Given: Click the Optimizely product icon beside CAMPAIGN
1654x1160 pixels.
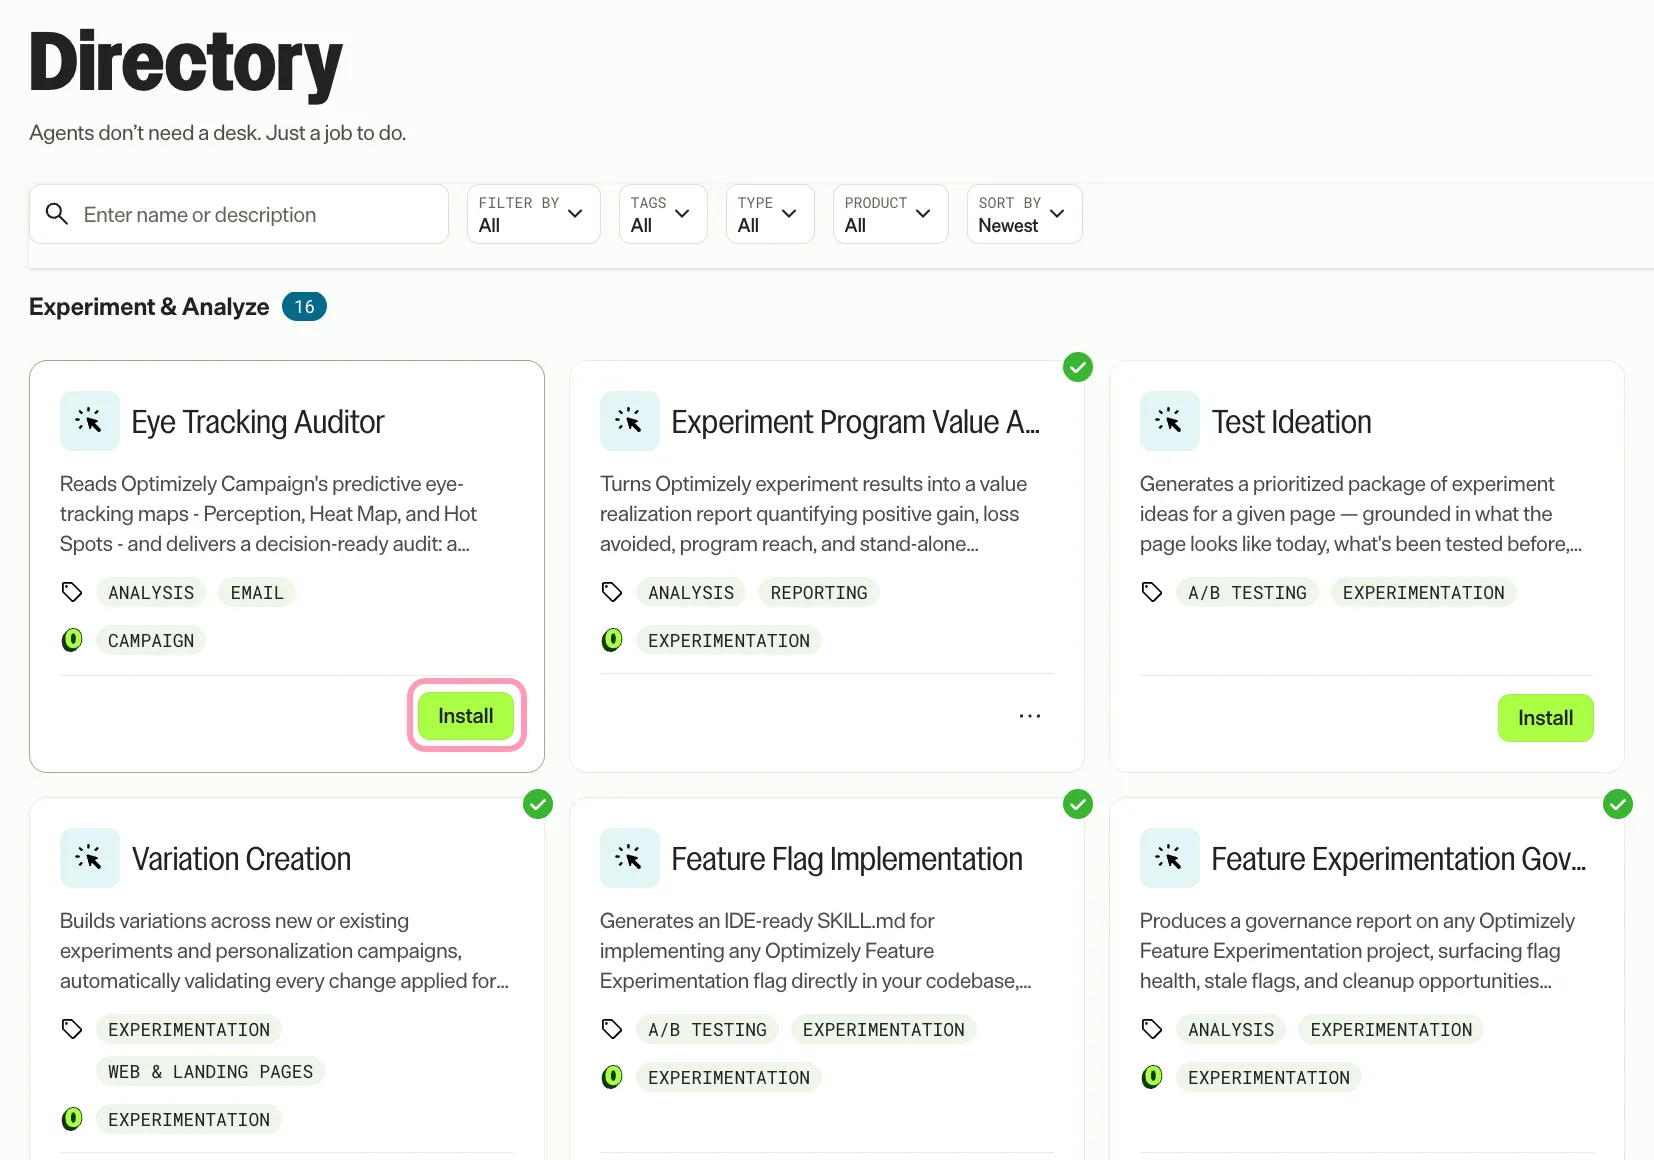Looking at the screenshot, I should (x=72, y=640).
